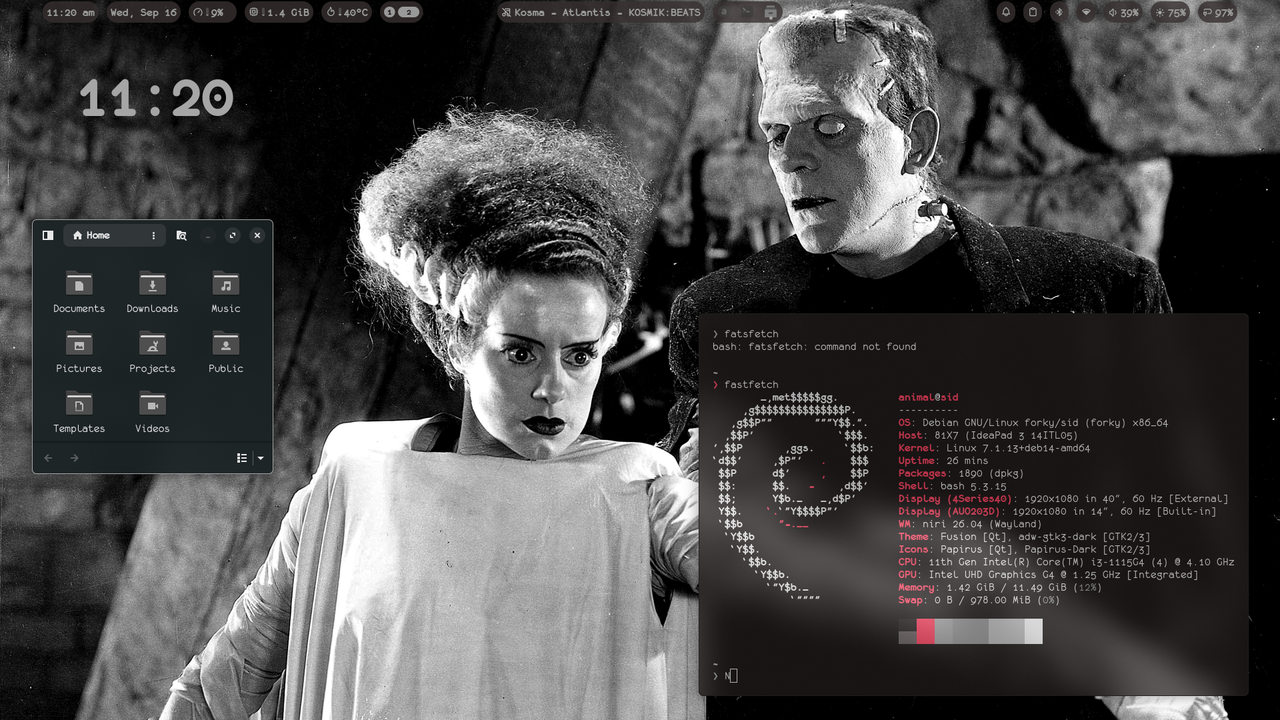1280x720 pixels.
Task: Click the 'Memory: 1.42 GiB / 11.49 GiB' line
Action: pos(1000,587)
